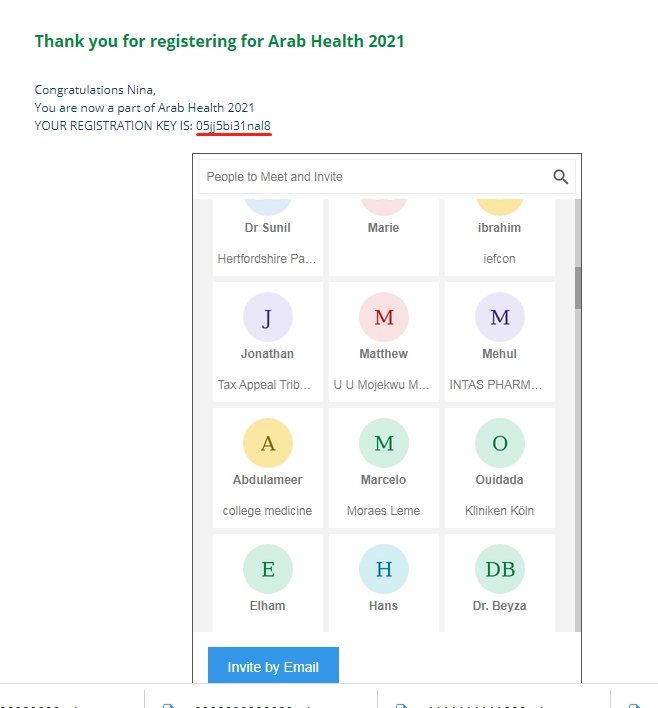Select Jonathan's J avatar
The width and height of the screenshot is (658, 708).
(x=267, y=318)
